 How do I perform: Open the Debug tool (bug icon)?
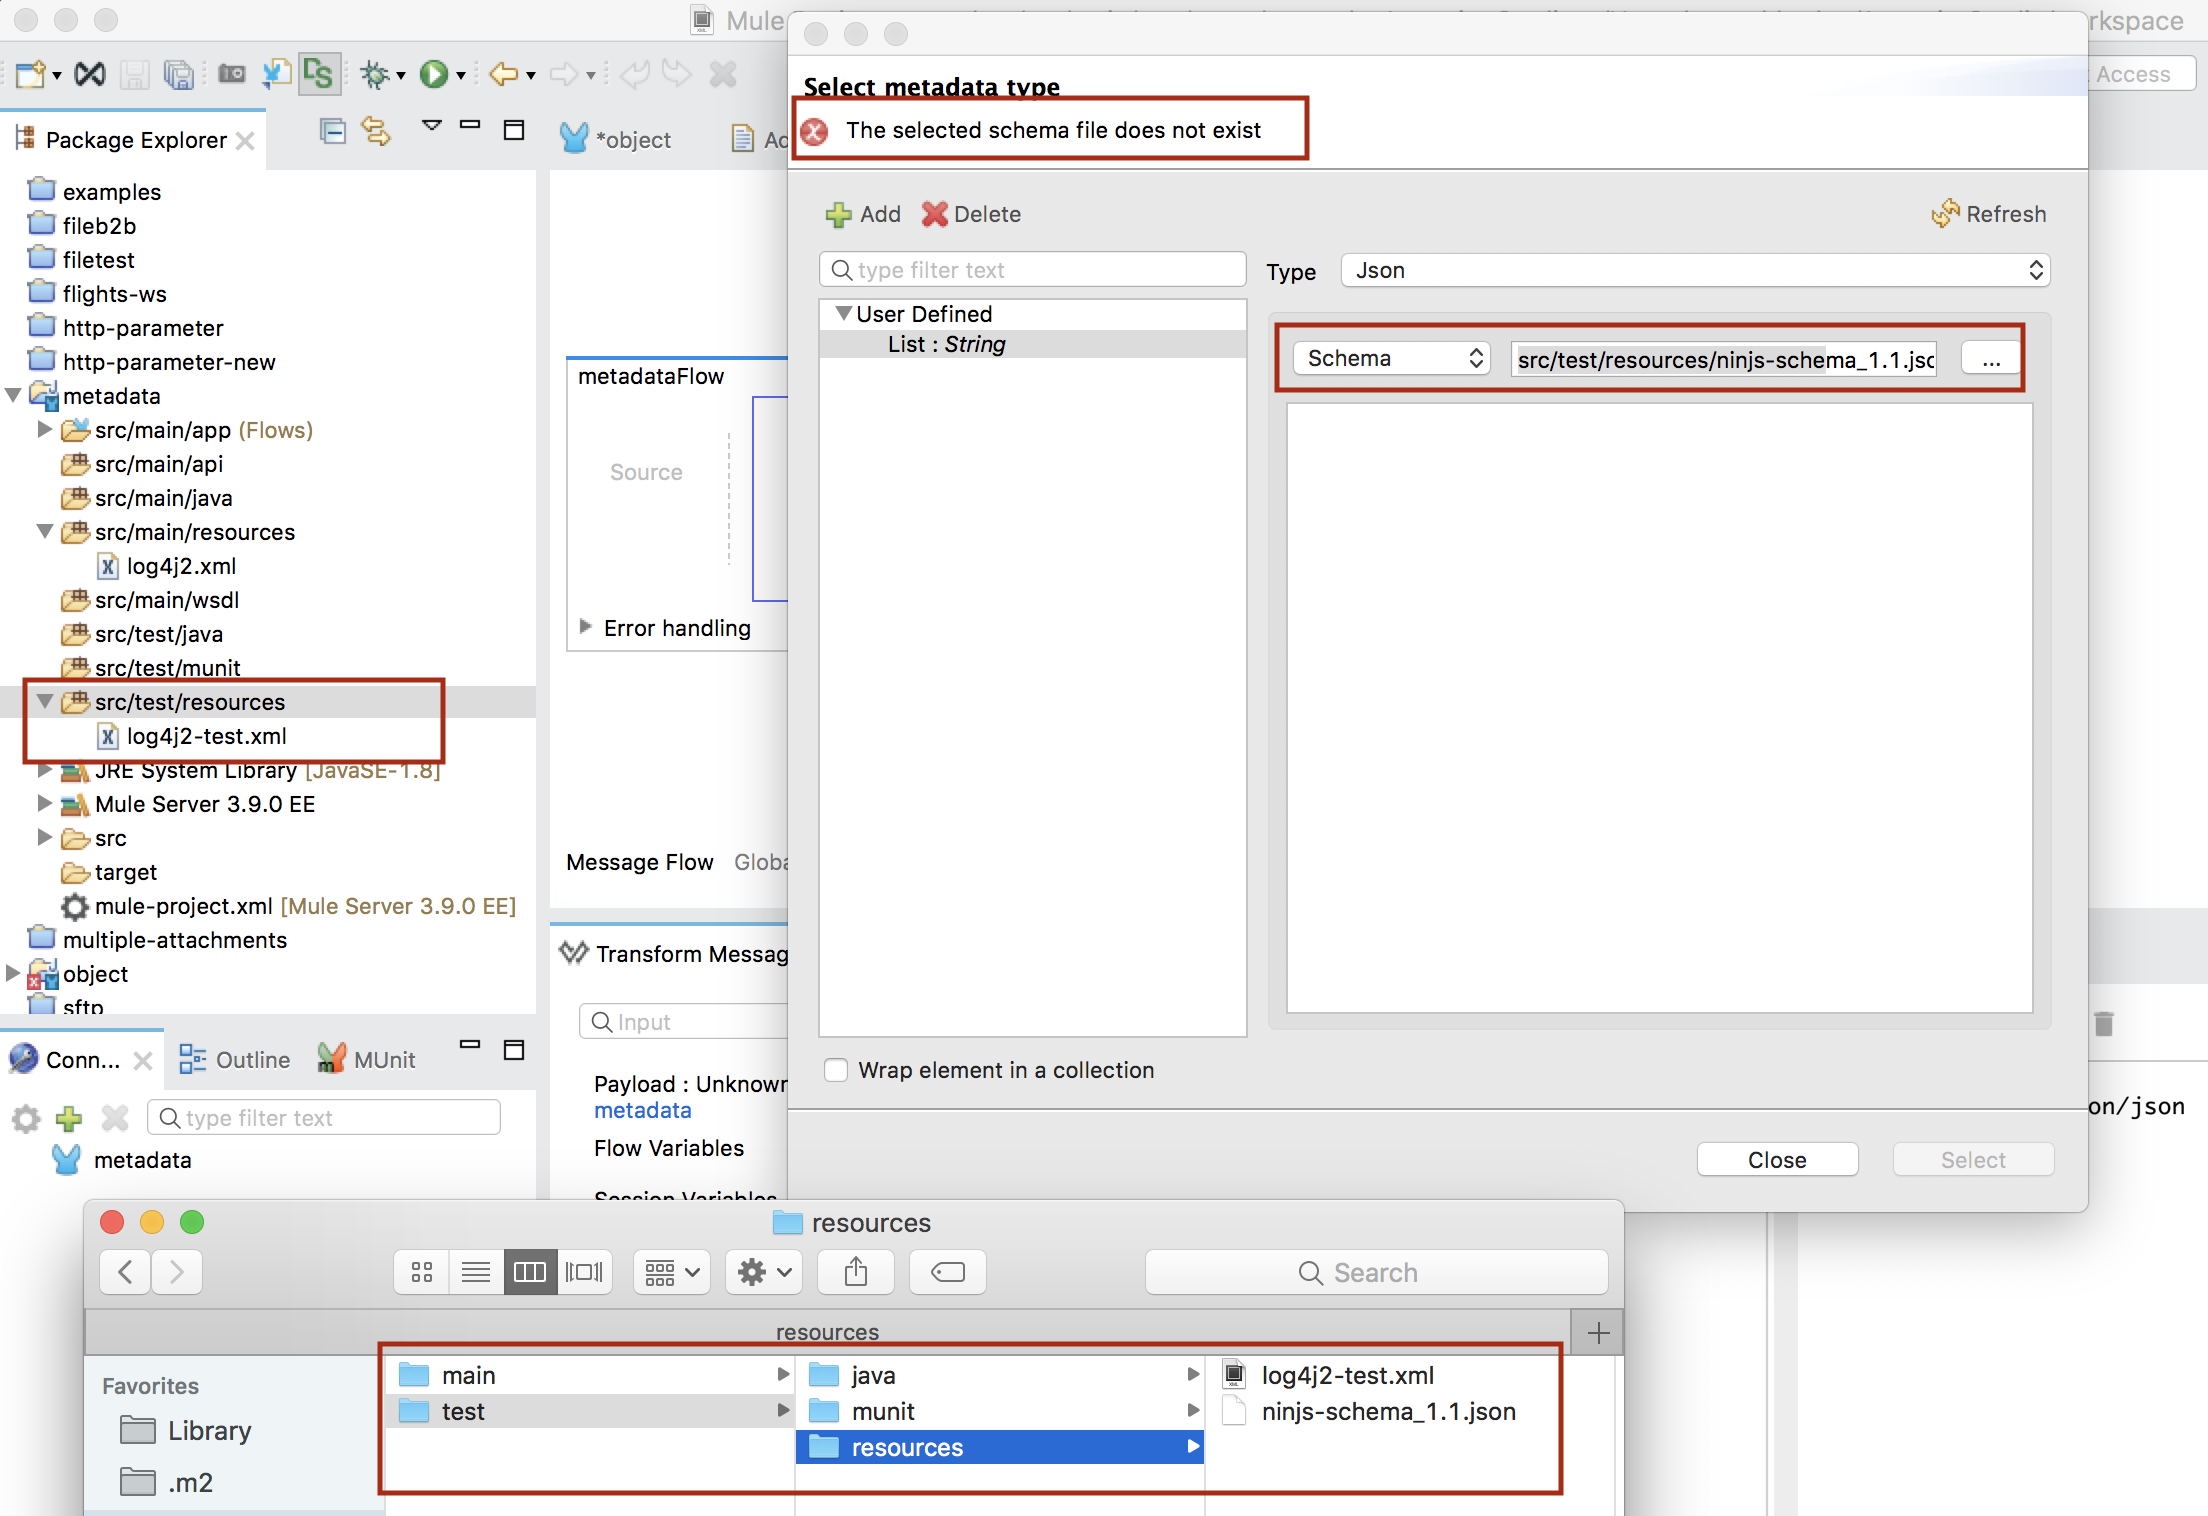pos(376,74)
